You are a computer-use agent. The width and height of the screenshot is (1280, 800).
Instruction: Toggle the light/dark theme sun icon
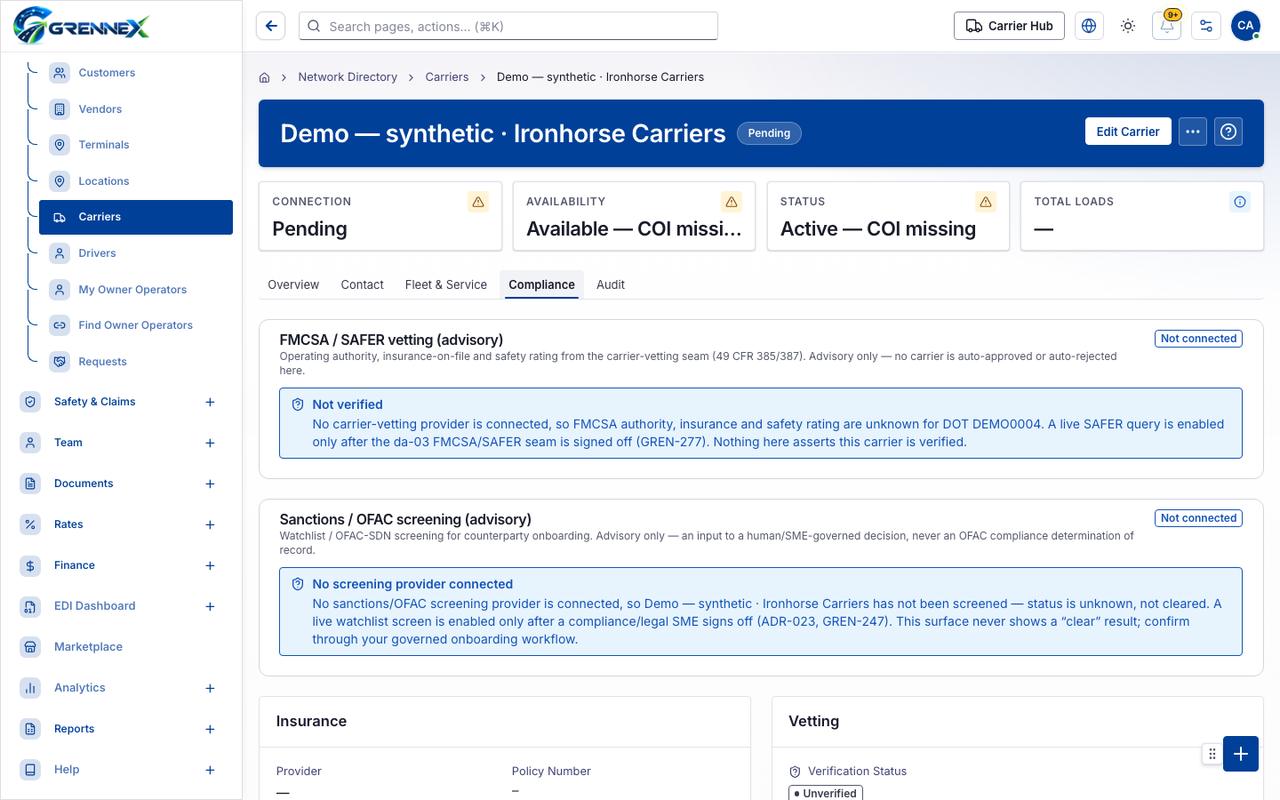point(1128,26)
